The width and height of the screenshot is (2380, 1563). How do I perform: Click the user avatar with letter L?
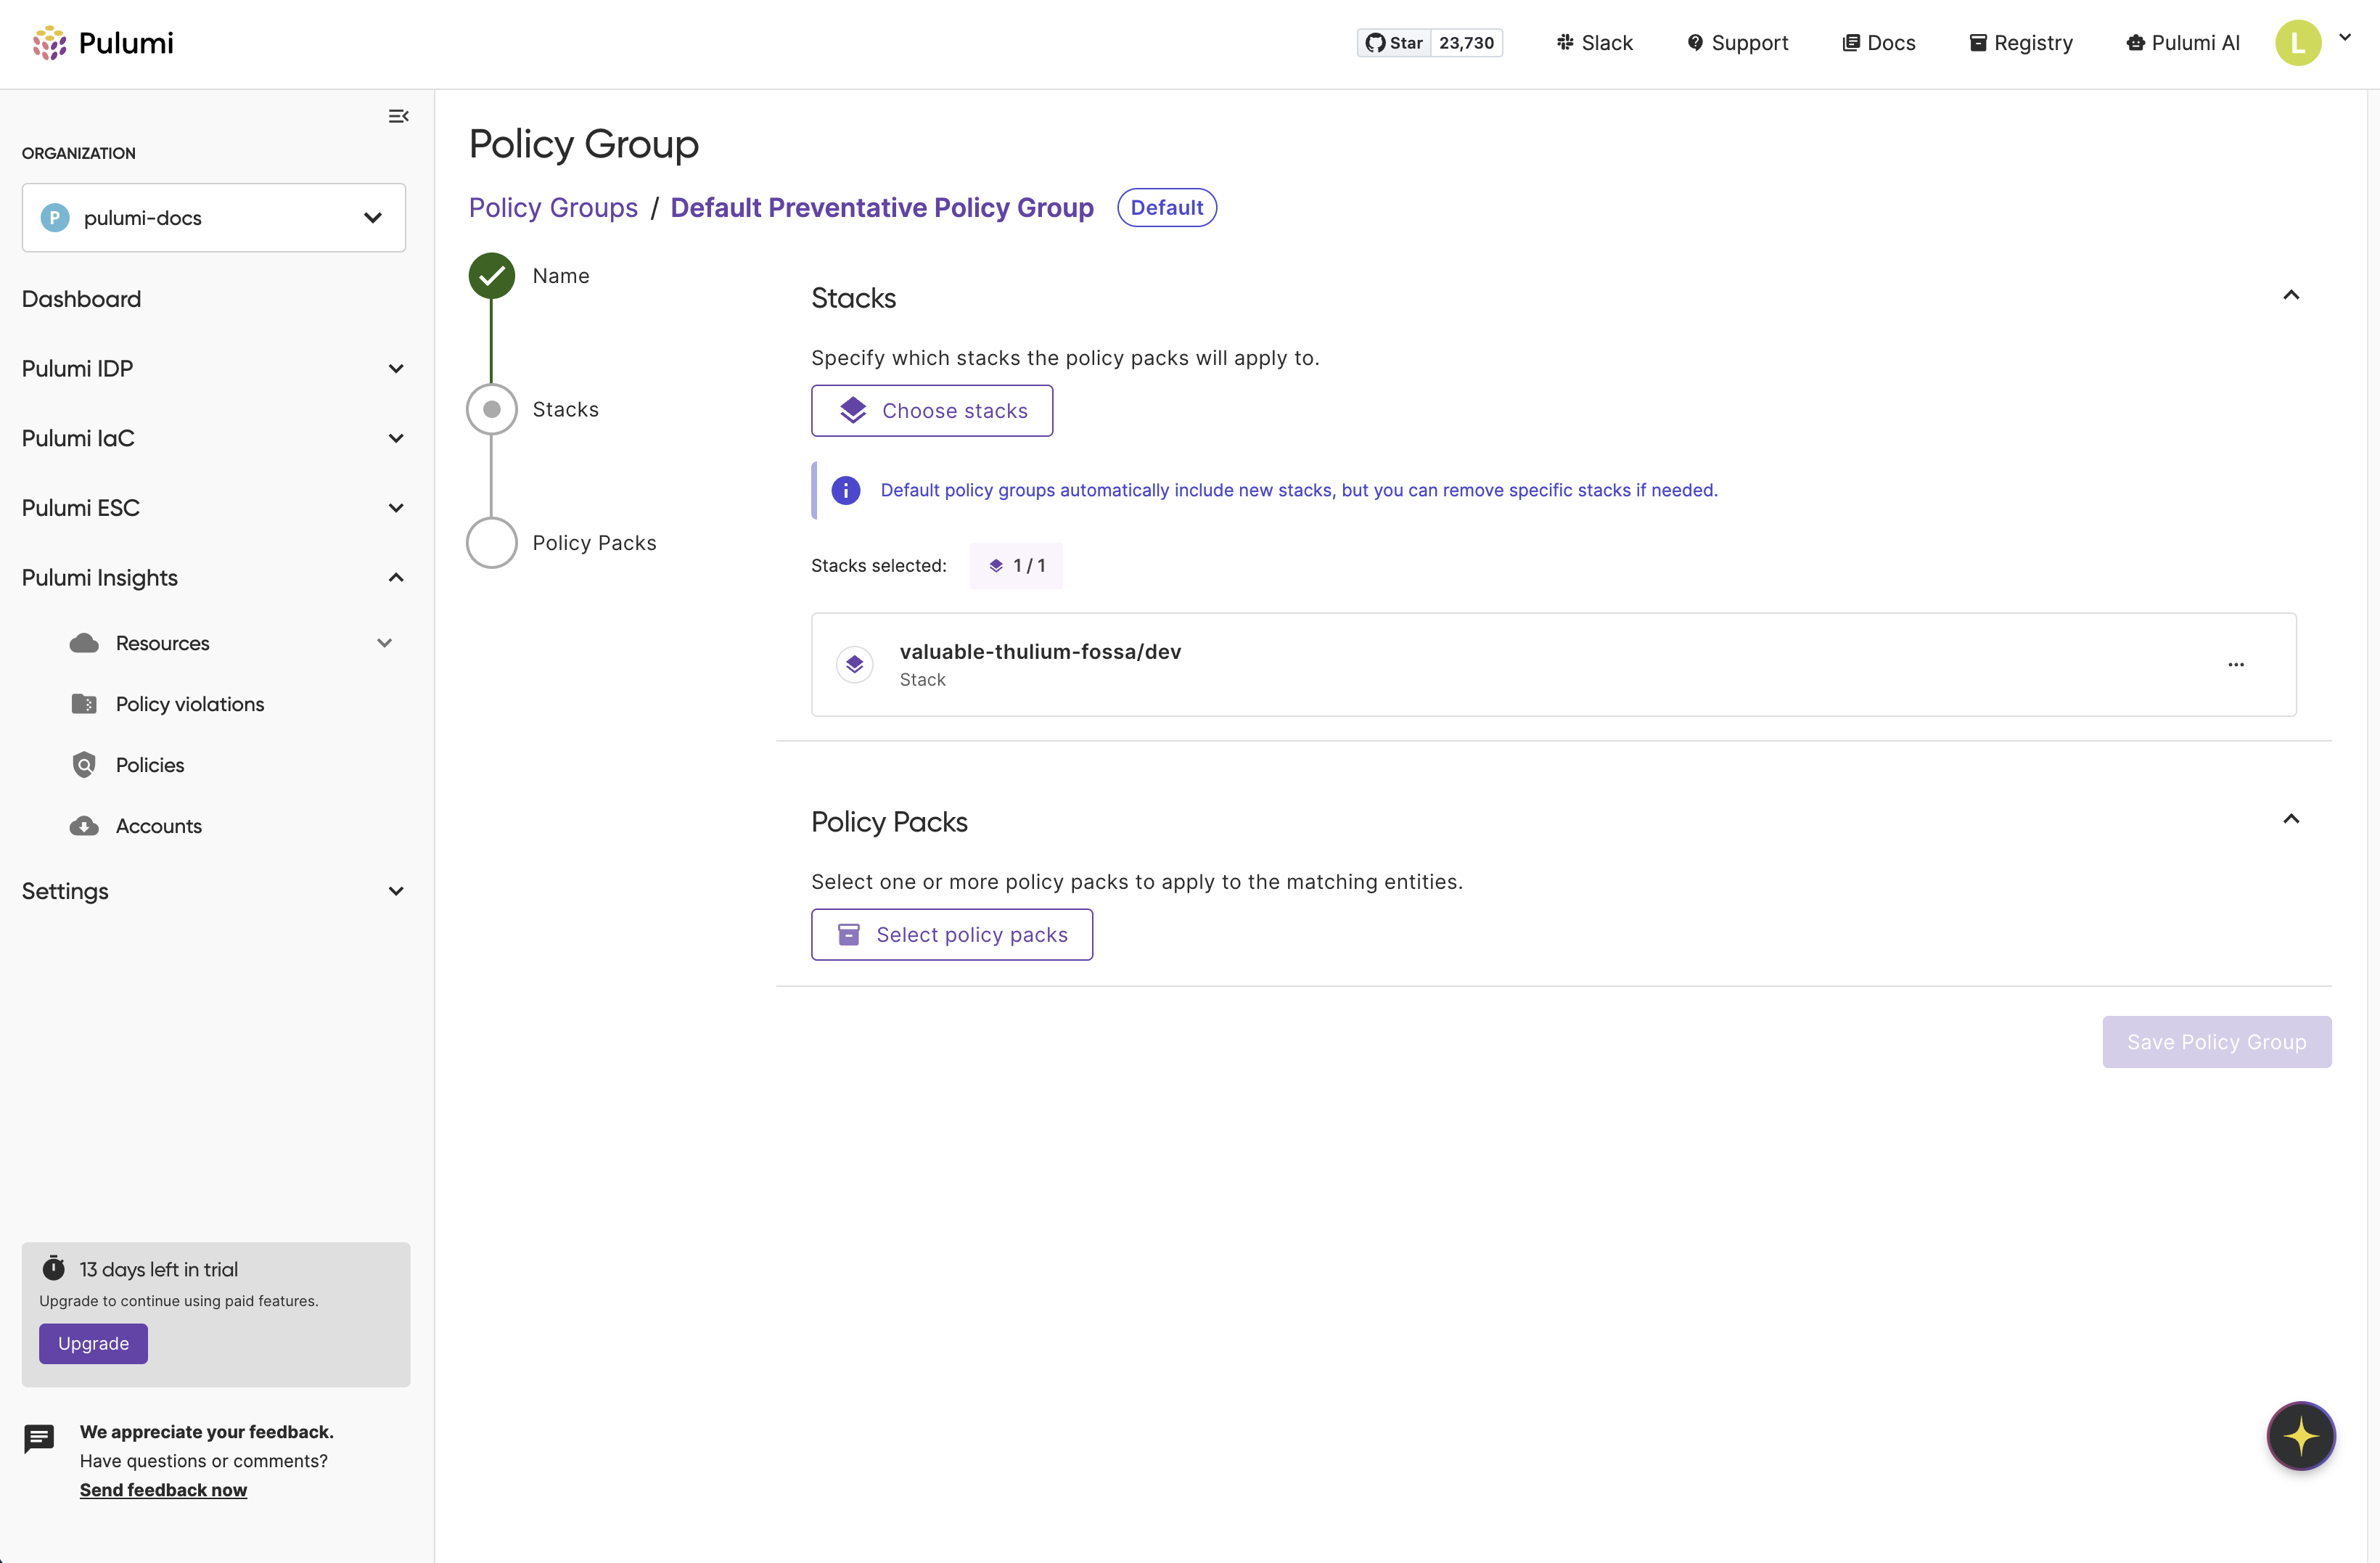pos(2298,43)
